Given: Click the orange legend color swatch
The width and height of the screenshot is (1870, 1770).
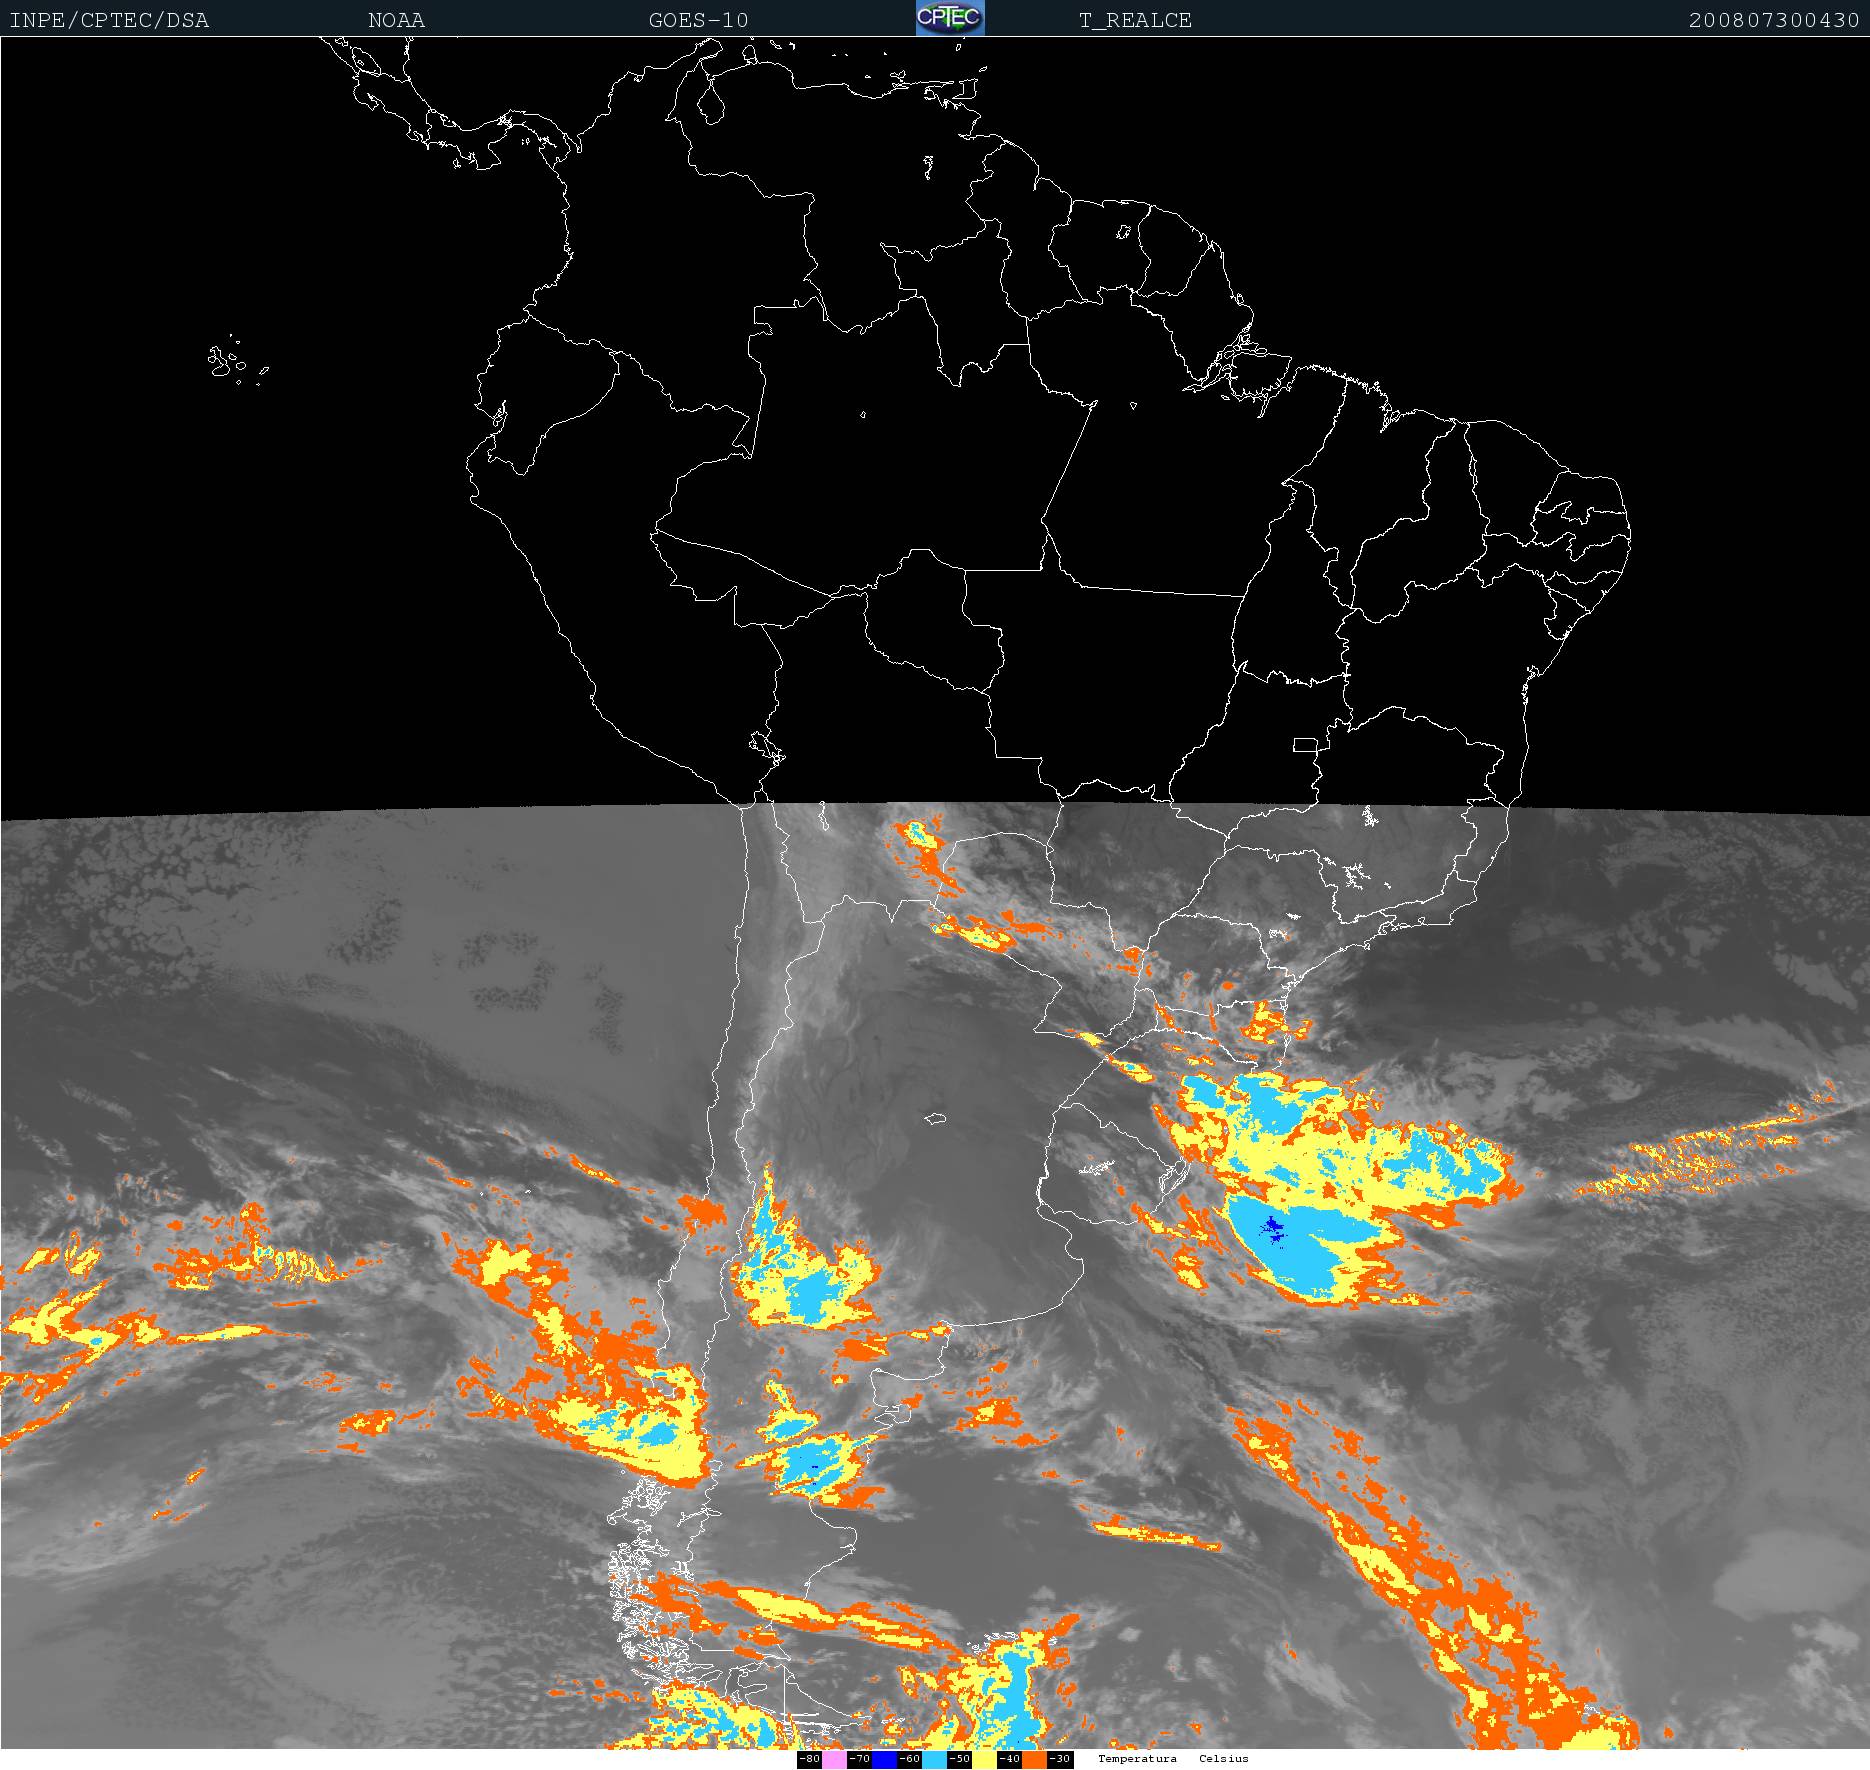Looking at the screenshot, I should pos(1034,1759).
